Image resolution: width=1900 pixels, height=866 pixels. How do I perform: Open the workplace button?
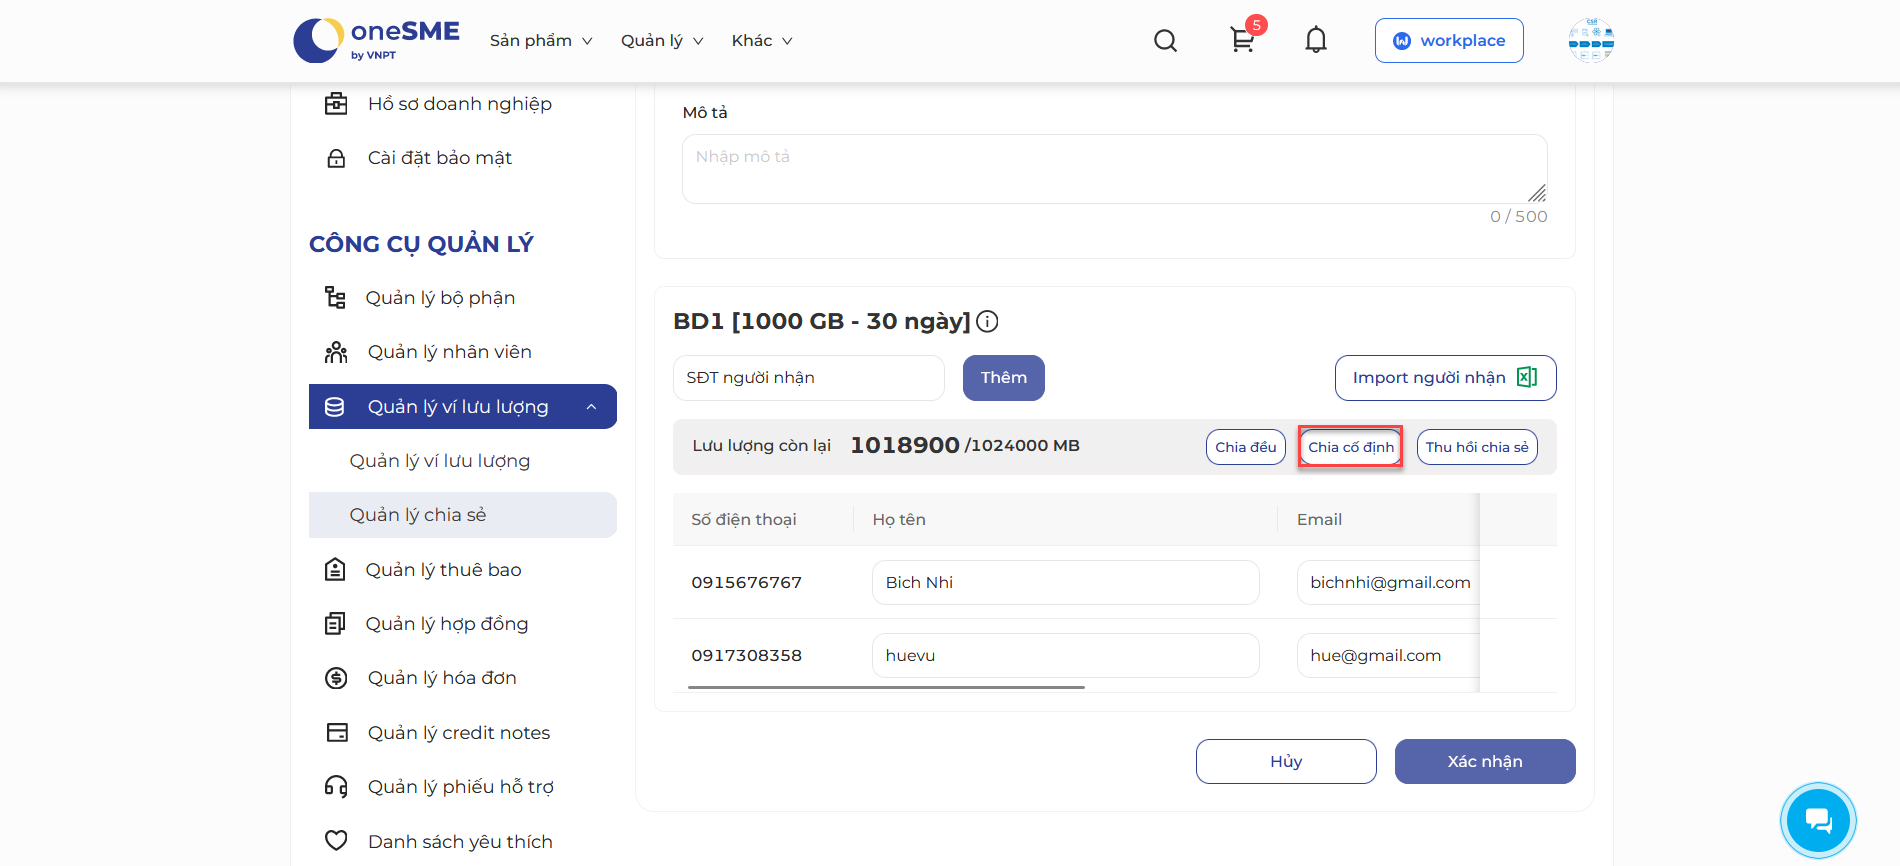1449,40
